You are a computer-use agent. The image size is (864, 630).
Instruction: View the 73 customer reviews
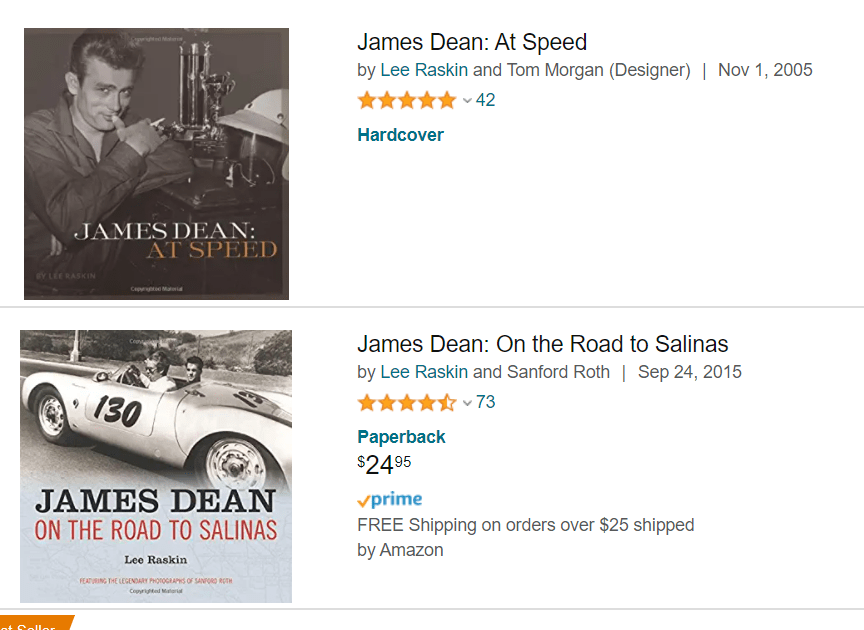coord(486,402)
